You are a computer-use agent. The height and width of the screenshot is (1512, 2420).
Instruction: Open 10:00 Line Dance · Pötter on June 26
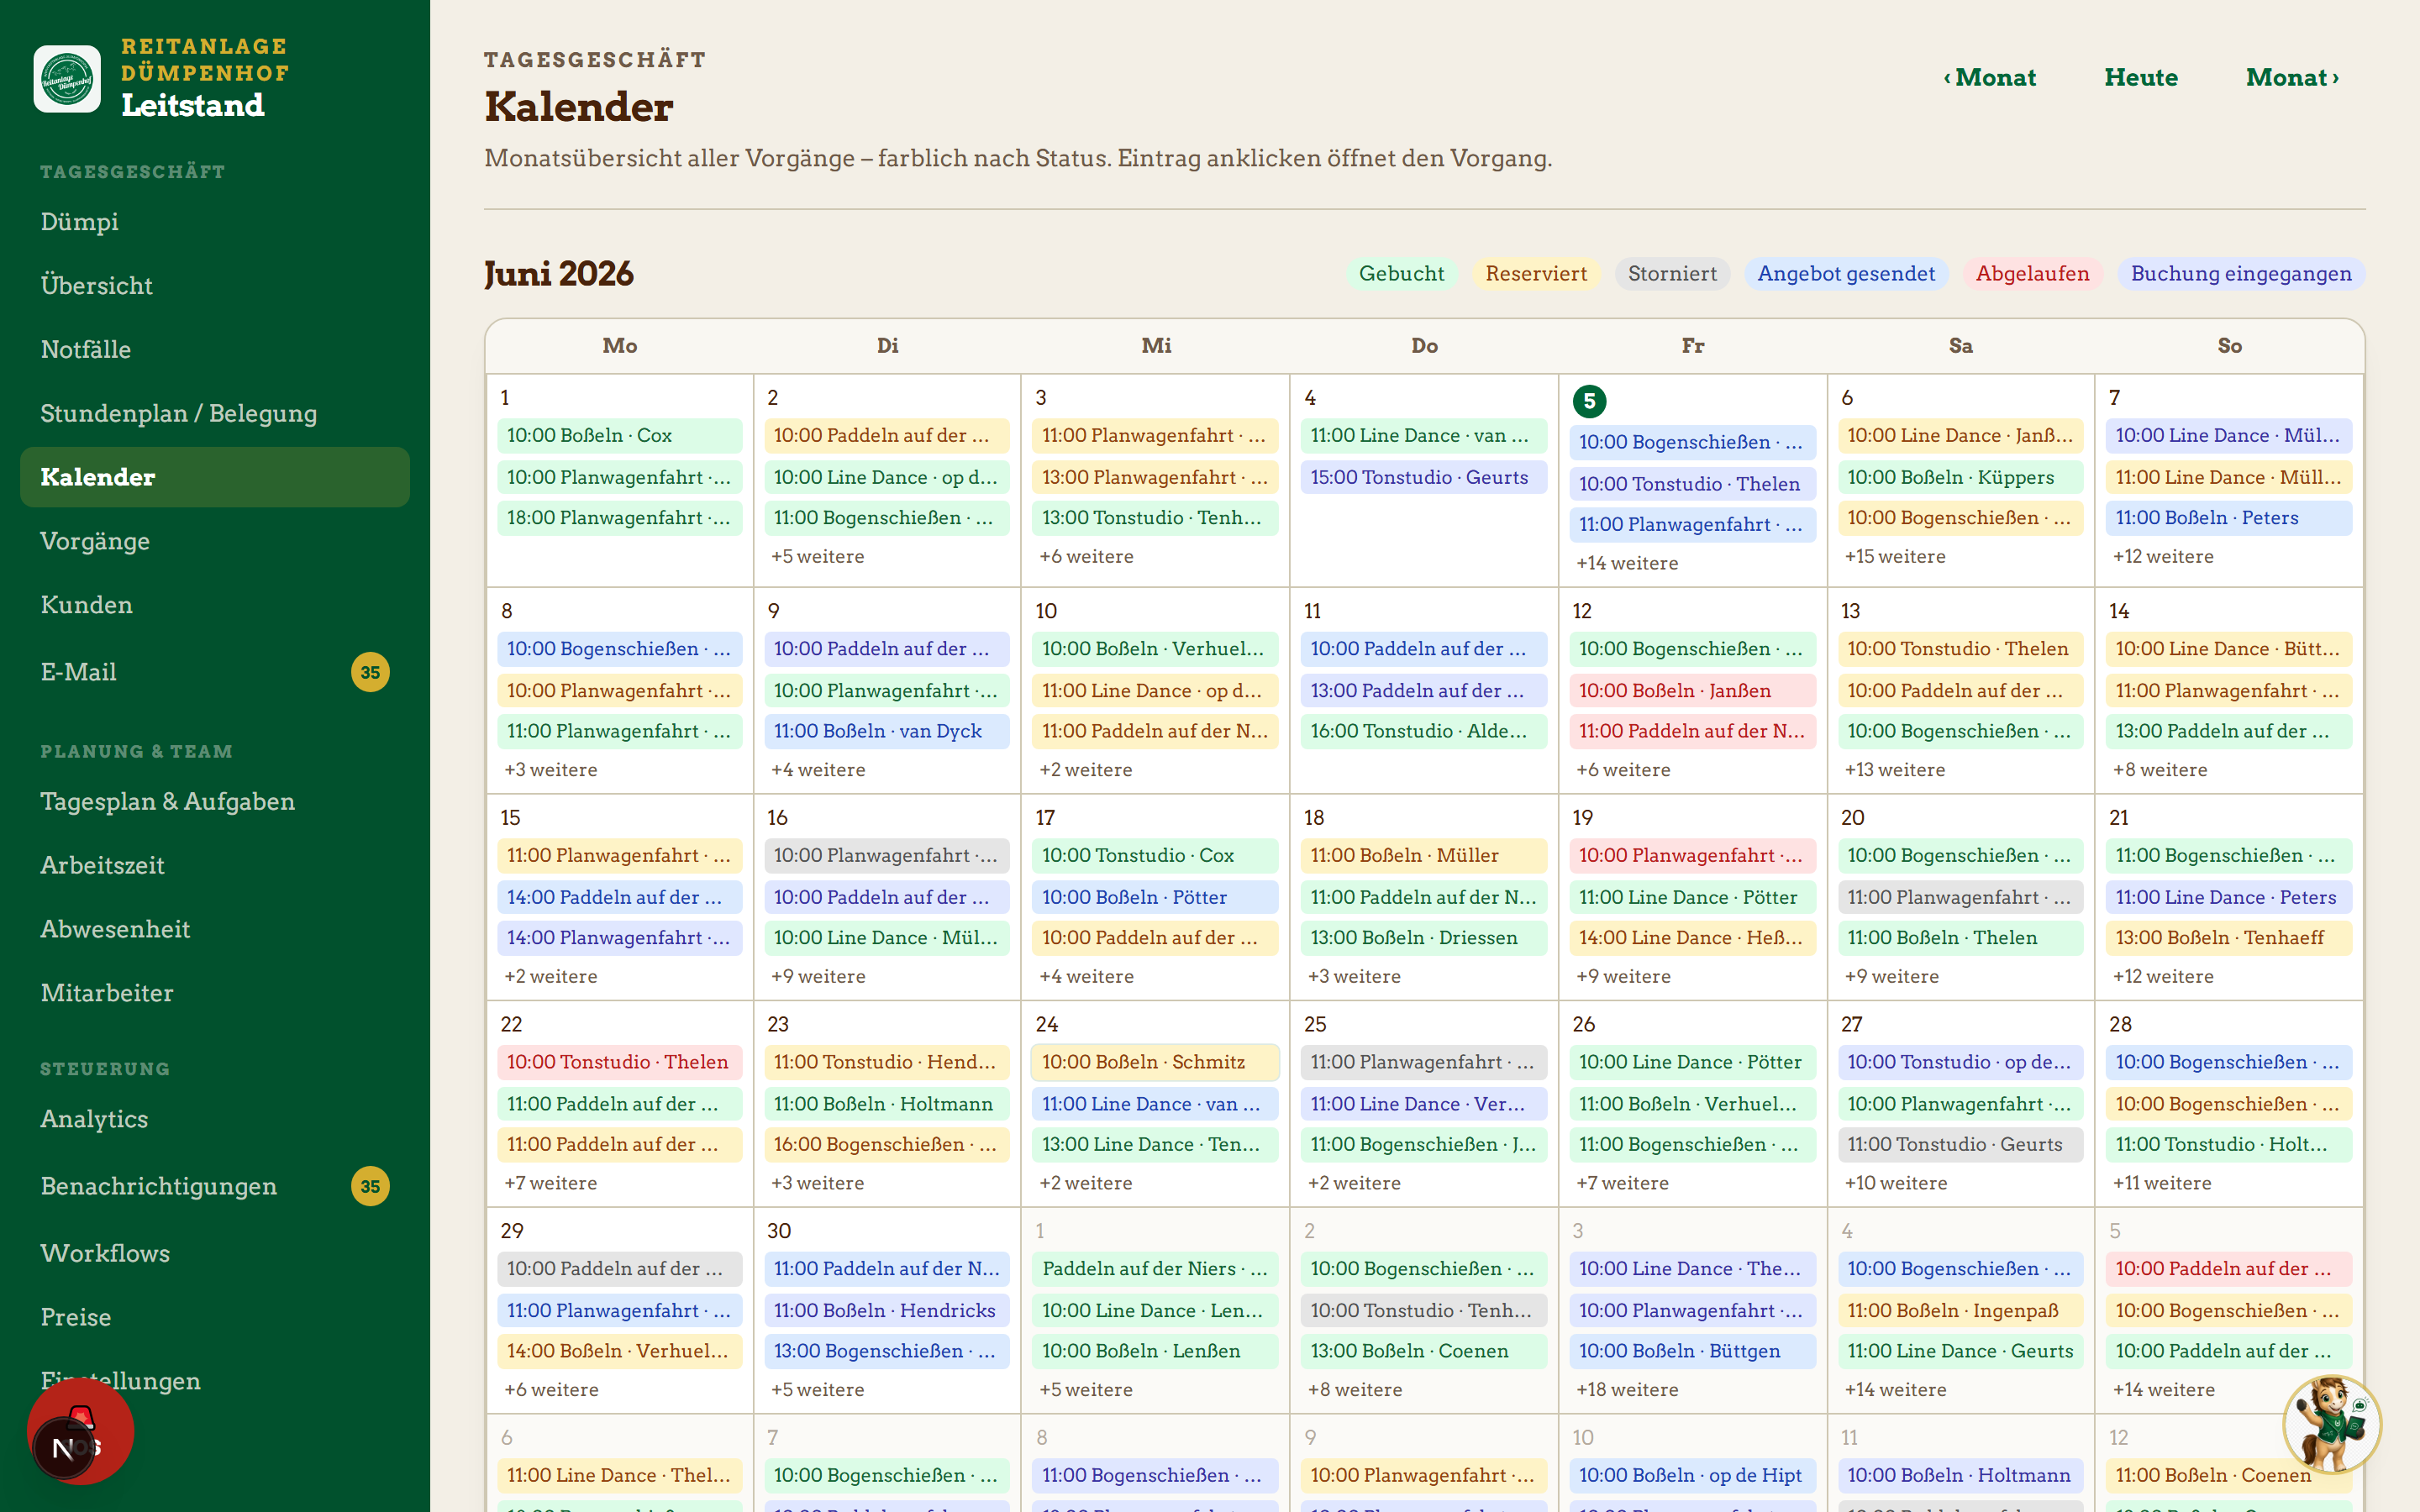click(x=1692, y=1062)
